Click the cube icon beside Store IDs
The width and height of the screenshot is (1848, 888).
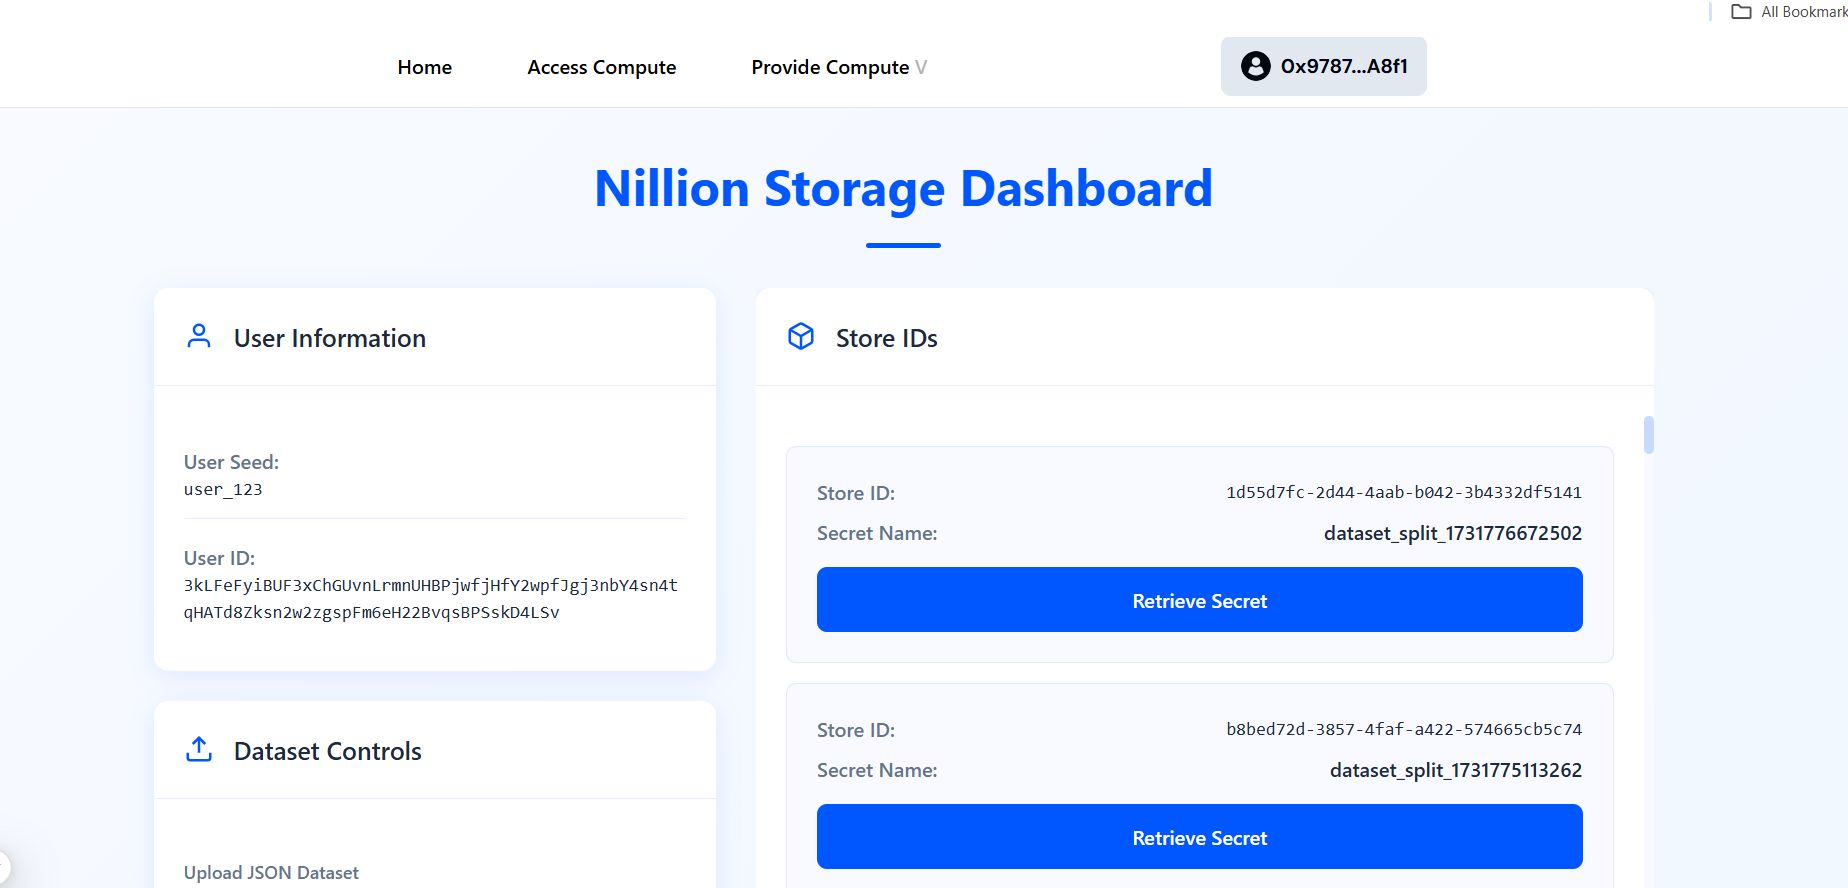coord(801,337)
